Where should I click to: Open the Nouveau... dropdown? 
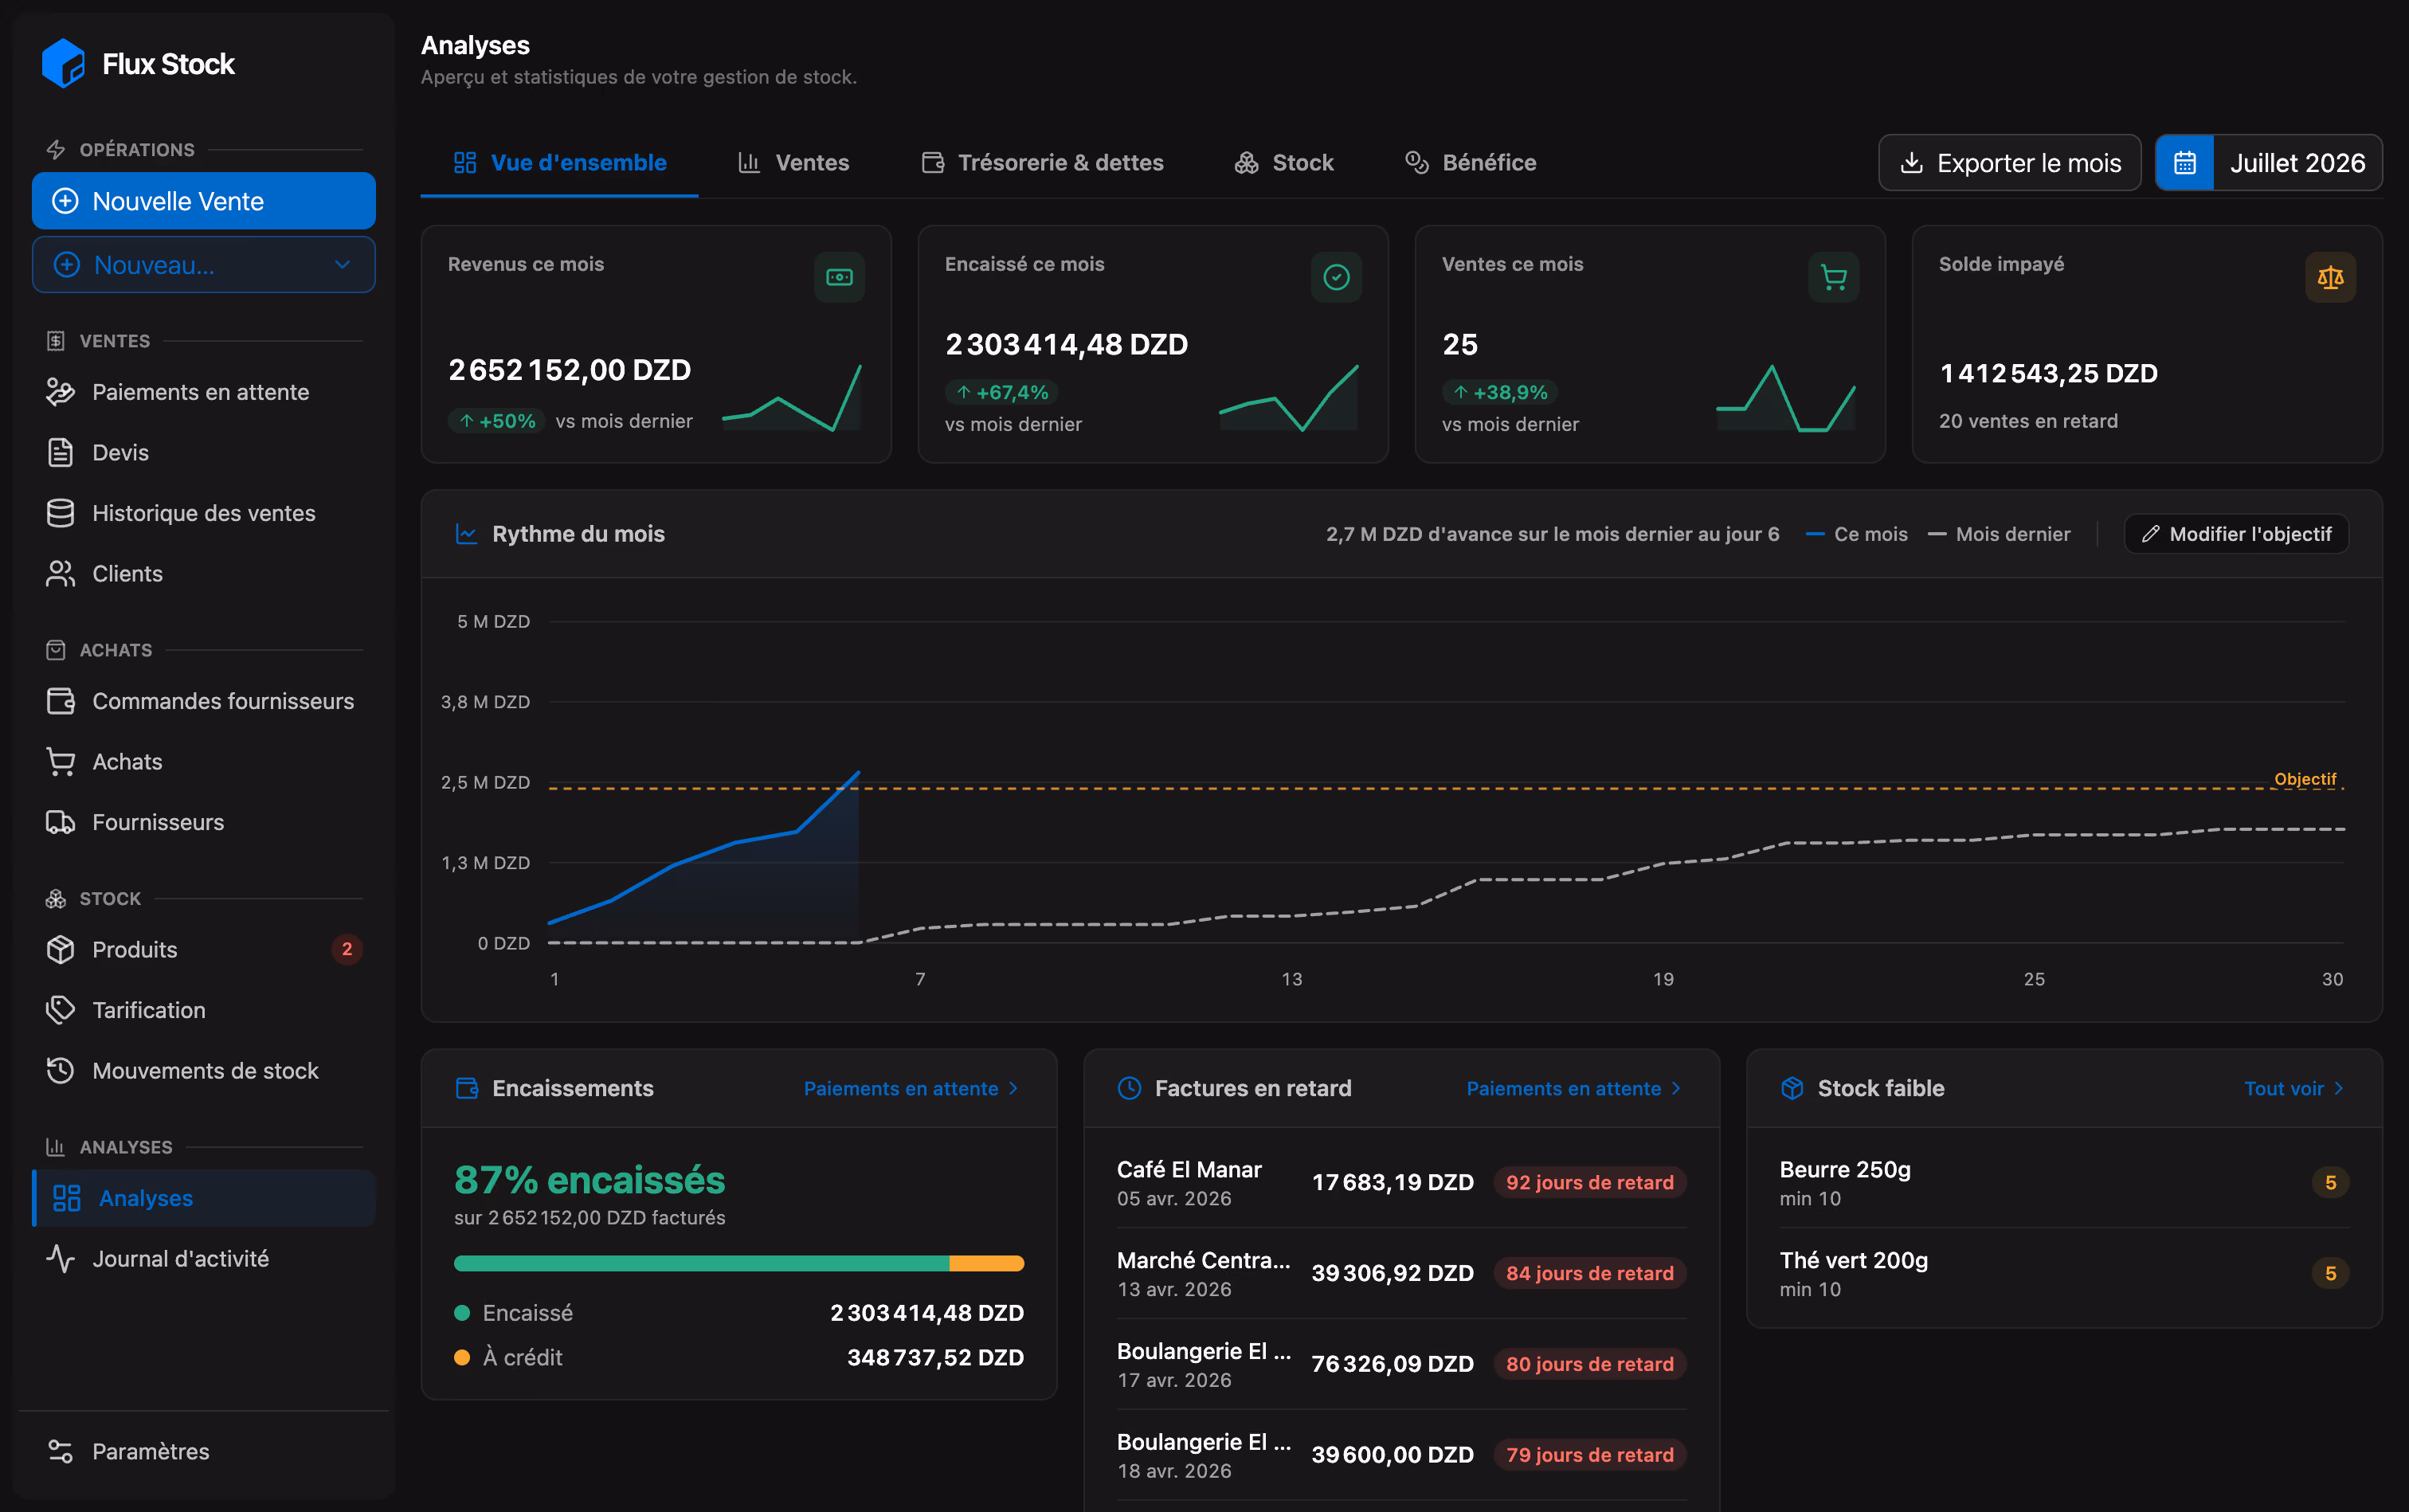pyautogui.click(x=204, y=265)
